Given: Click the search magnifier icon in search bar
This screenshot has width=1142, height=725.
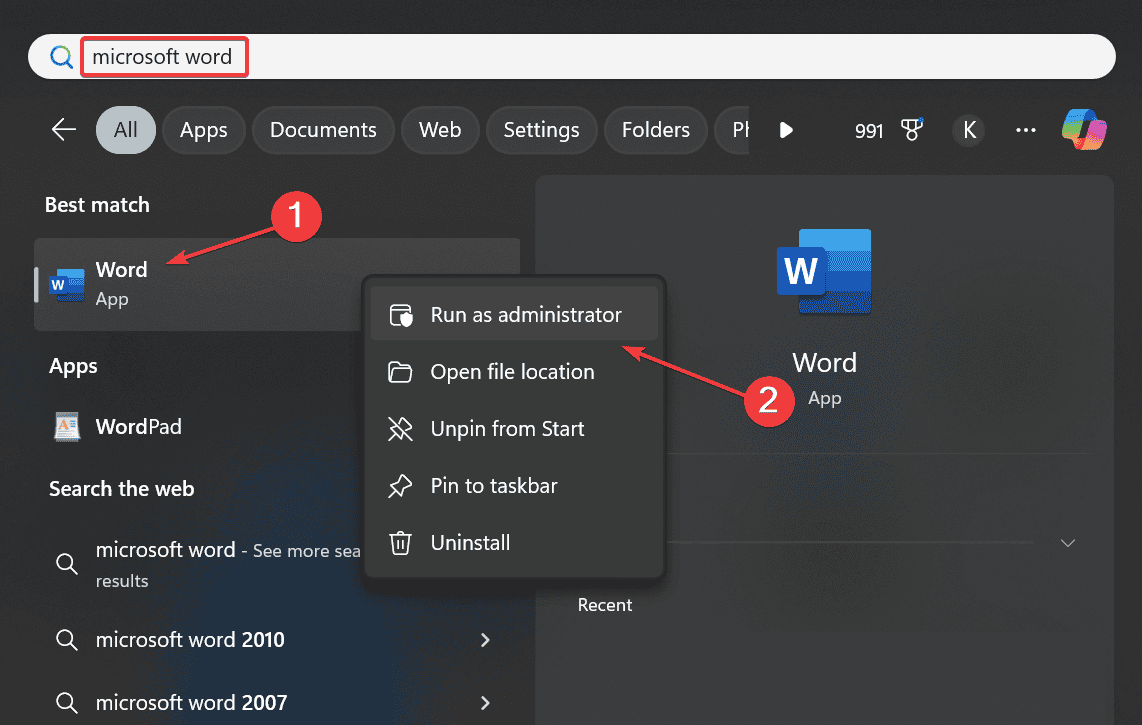Looking at the screenshot, I should pos(61,57).
